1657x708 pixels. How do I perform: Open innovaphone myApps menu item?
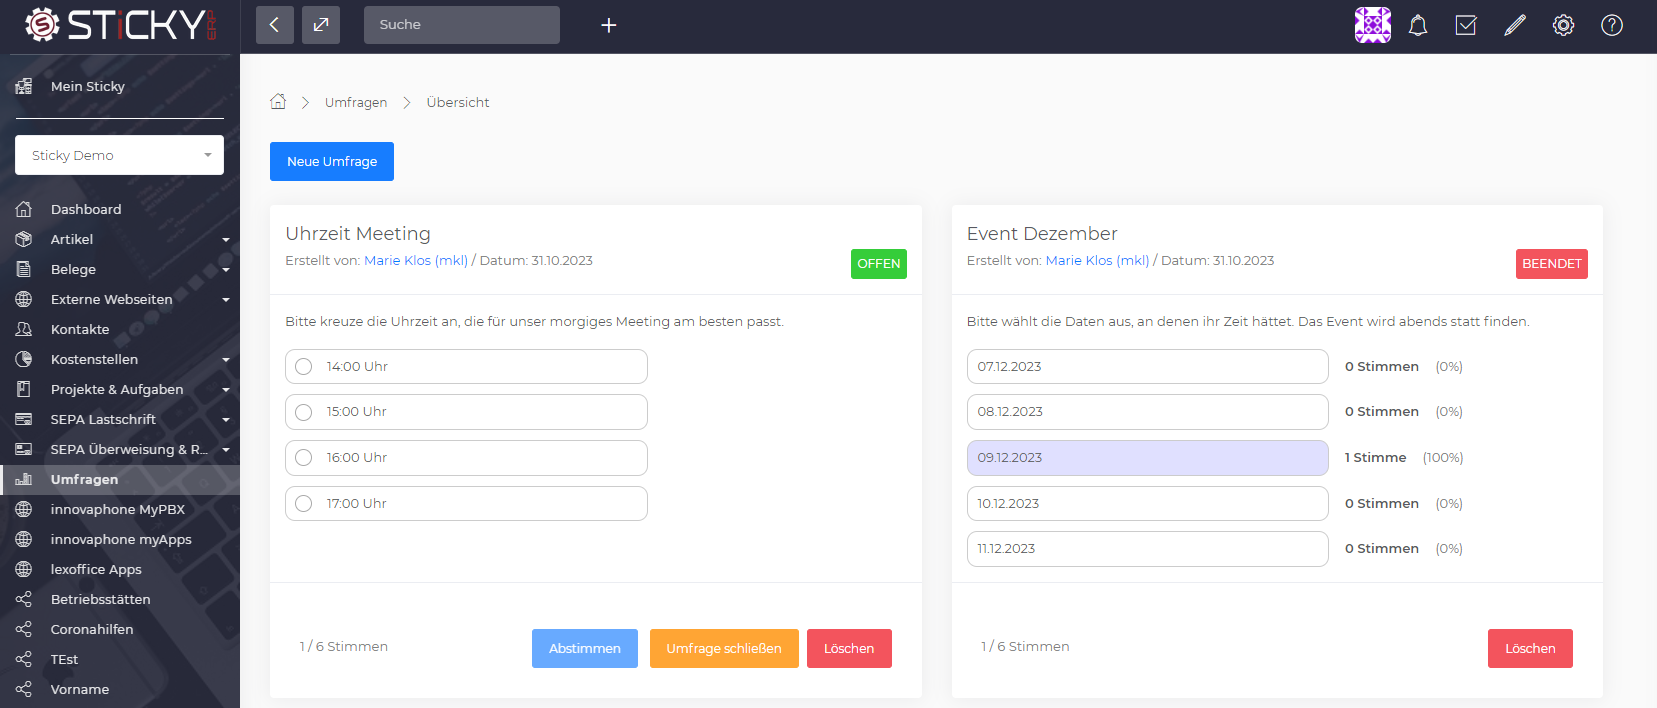pyautogui.click(x=121, y=539)
